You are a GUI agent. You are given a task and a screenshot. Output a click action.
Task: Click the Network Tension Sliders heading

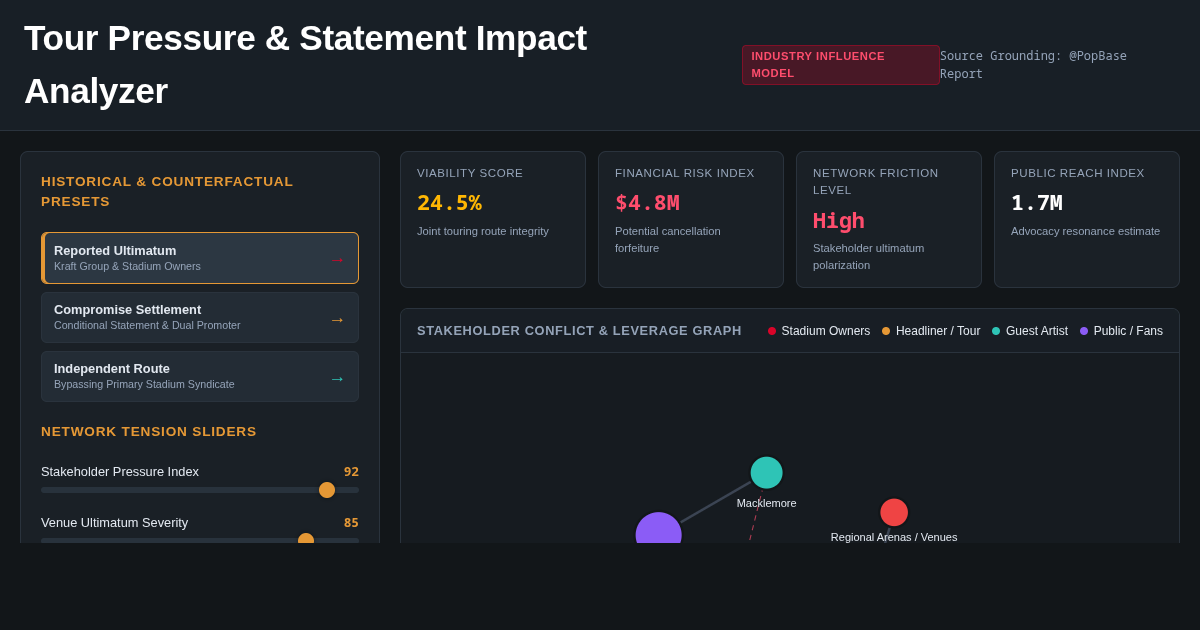coord(149,432)
